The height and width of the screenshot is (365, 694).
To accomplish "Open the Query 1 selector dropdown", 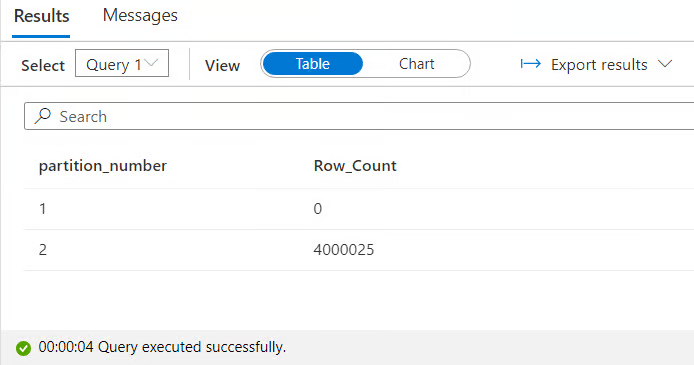I will pyautogui.click(x=122, y=63).
